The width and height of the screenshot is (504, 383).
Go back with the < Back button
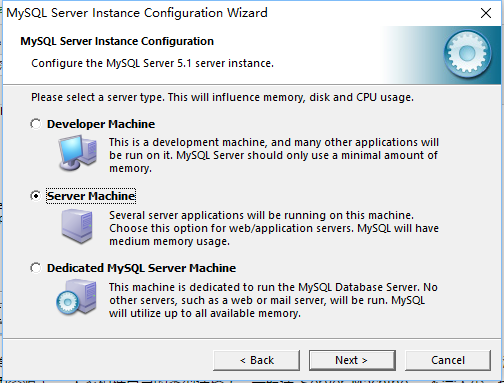[x=256, y=360]
